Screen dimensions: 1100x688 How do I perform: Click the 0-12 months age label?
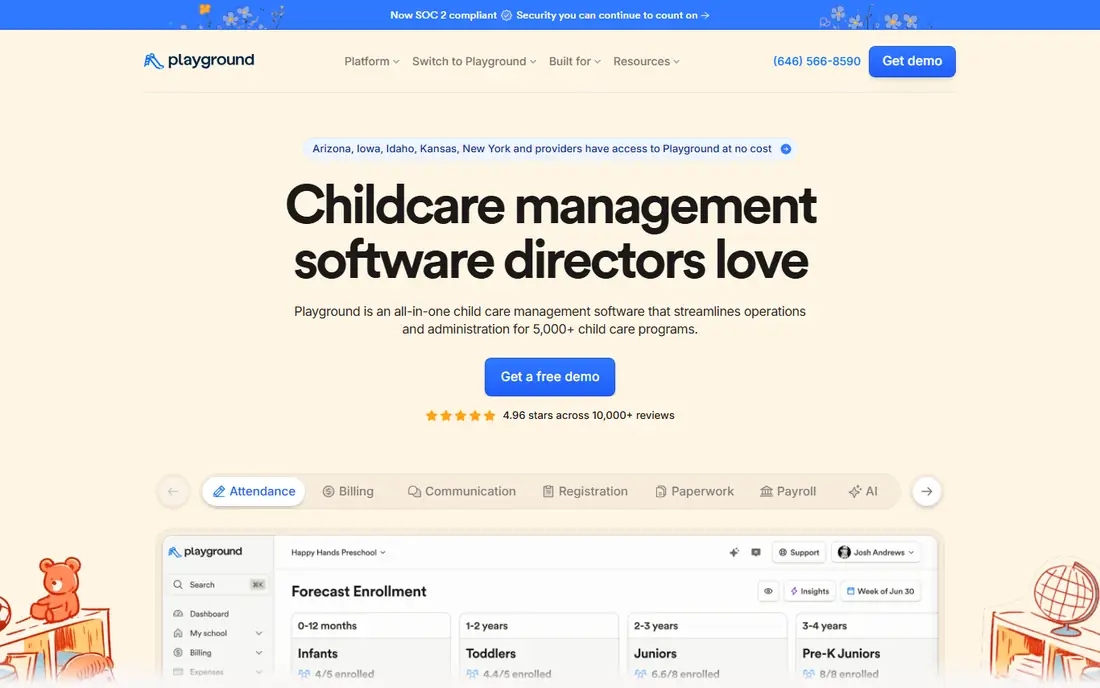(327, 626)
